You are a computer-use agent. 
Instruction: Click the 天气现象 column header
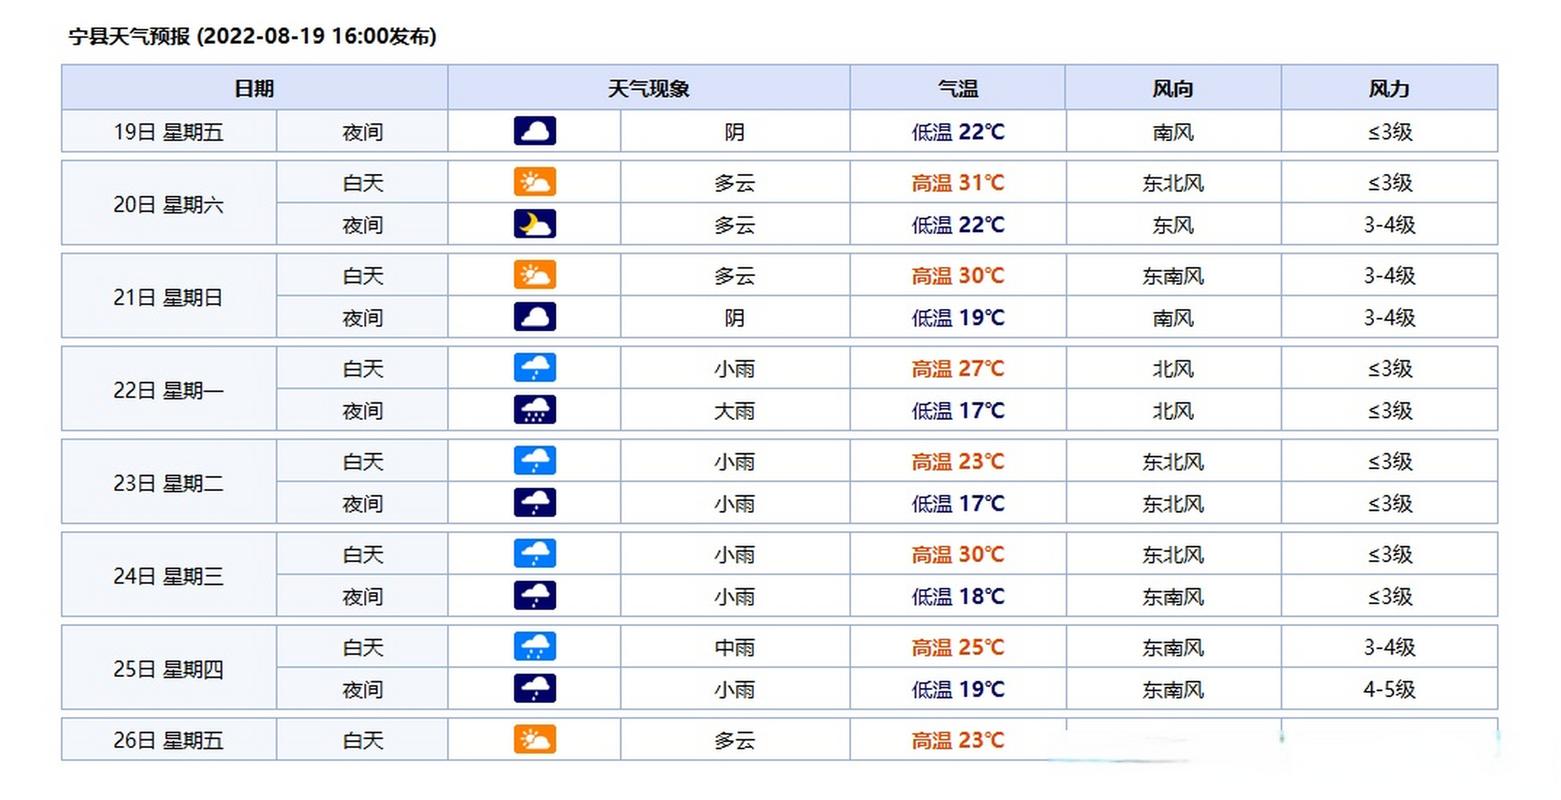click(x=649, y=88)
